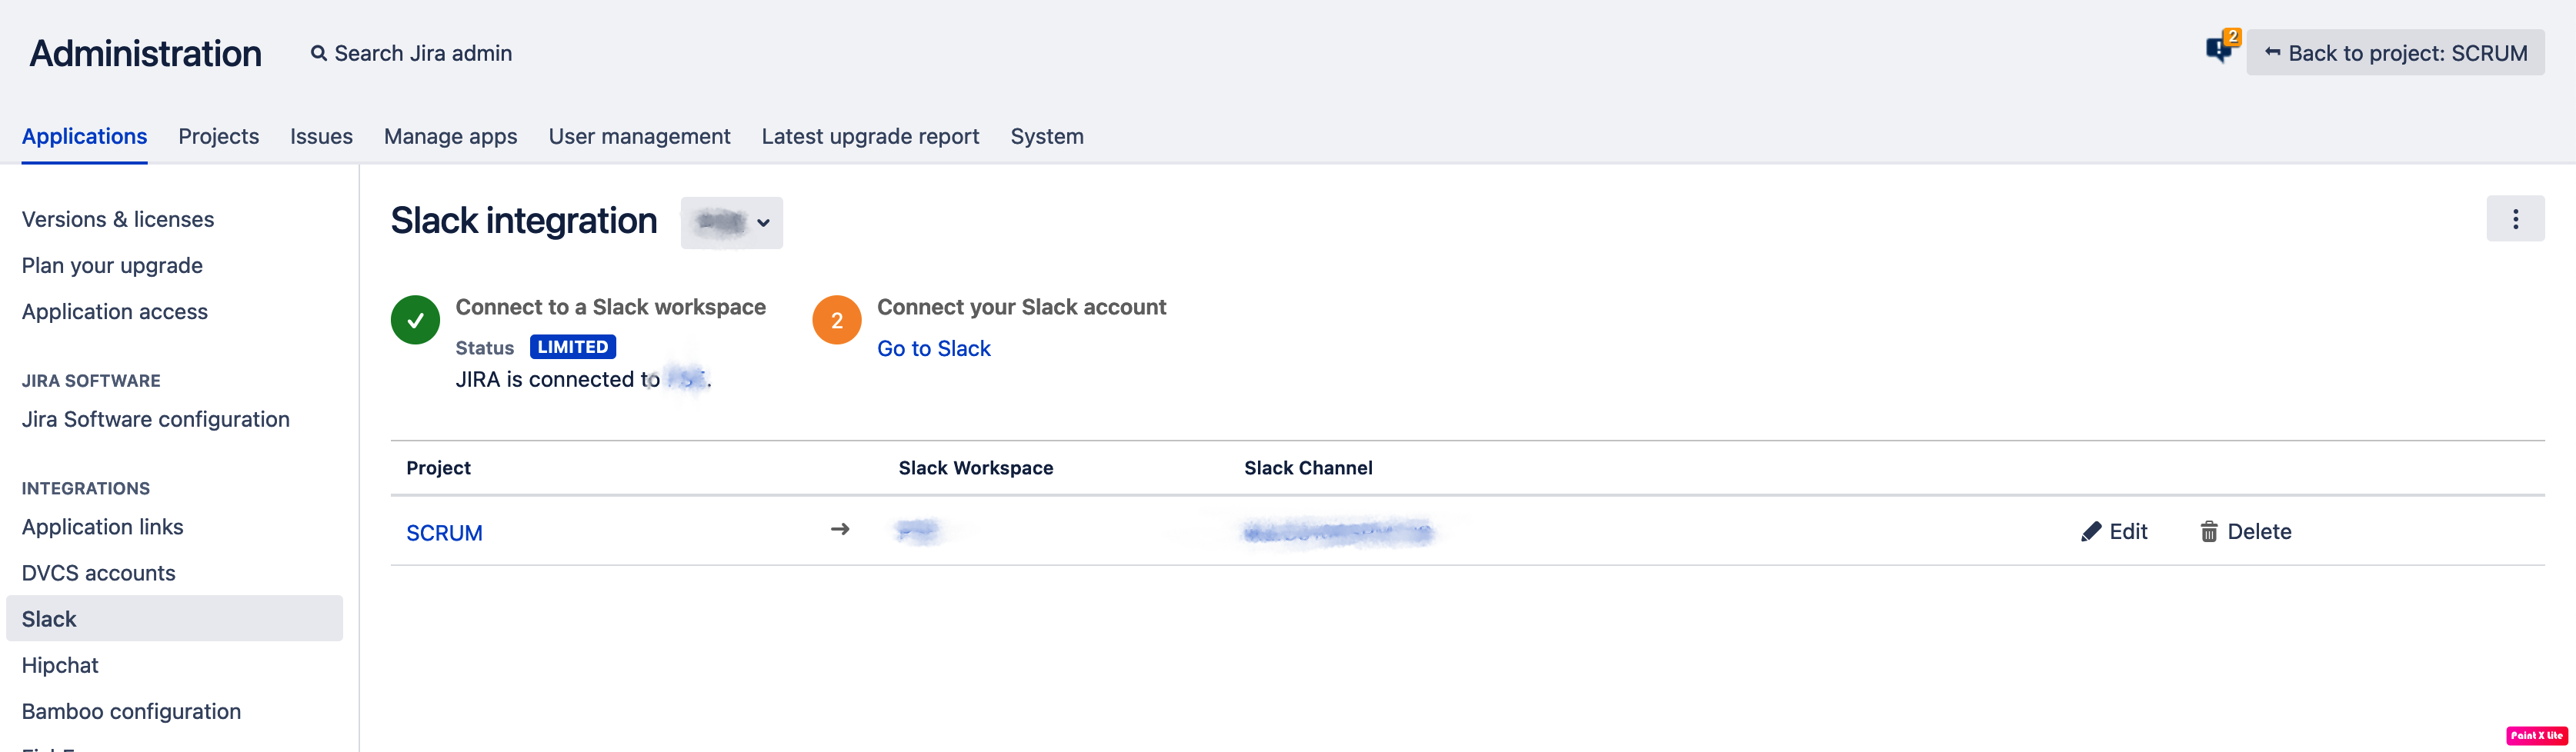Select Slack in the integrations sidebar
2576x752 pixels.
[x=174, y=619]
